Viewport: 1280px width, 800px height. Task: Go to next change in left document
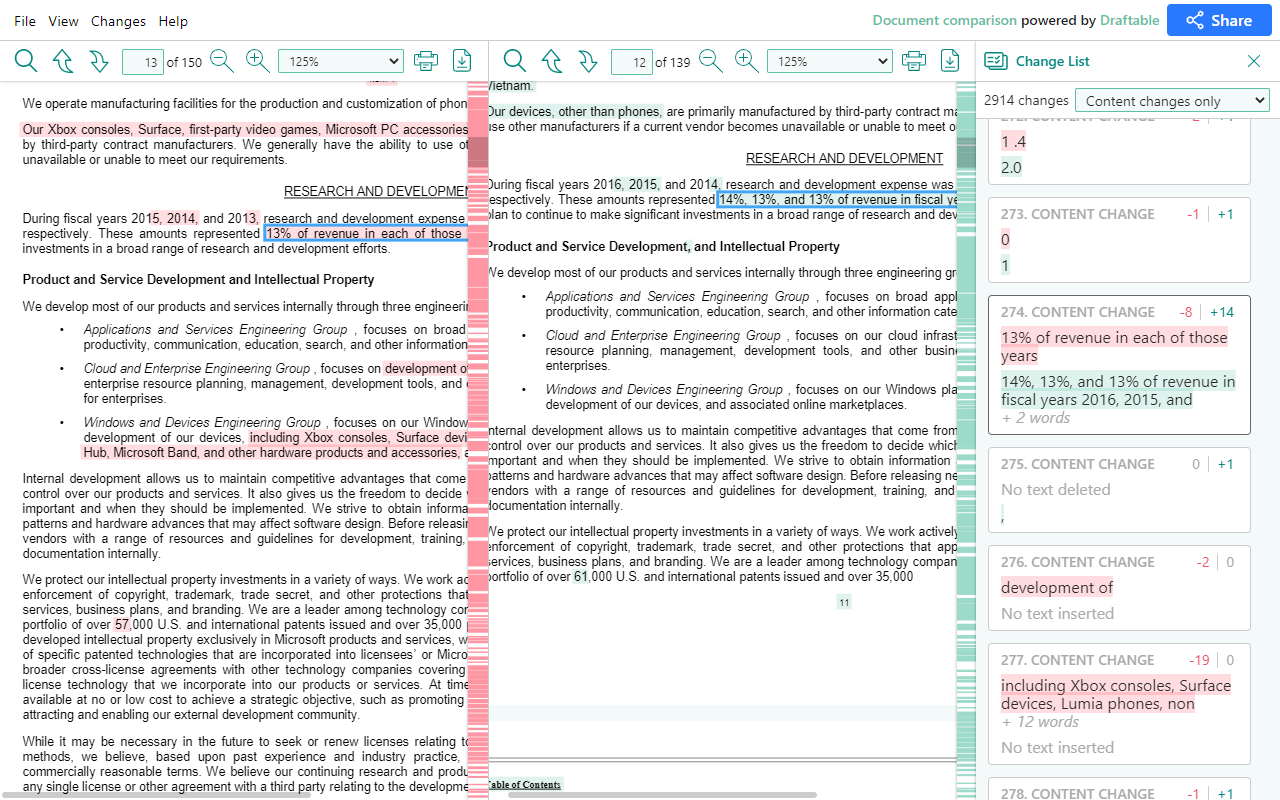click(98, 61)
